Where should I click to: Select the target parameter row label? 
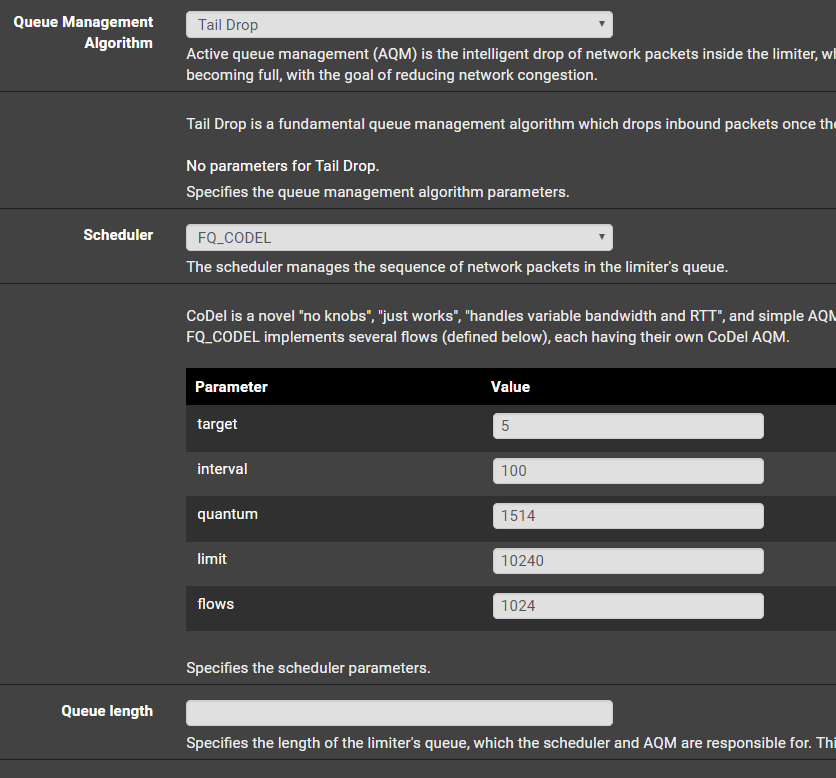pyautogui.click(x=217, y=424)
